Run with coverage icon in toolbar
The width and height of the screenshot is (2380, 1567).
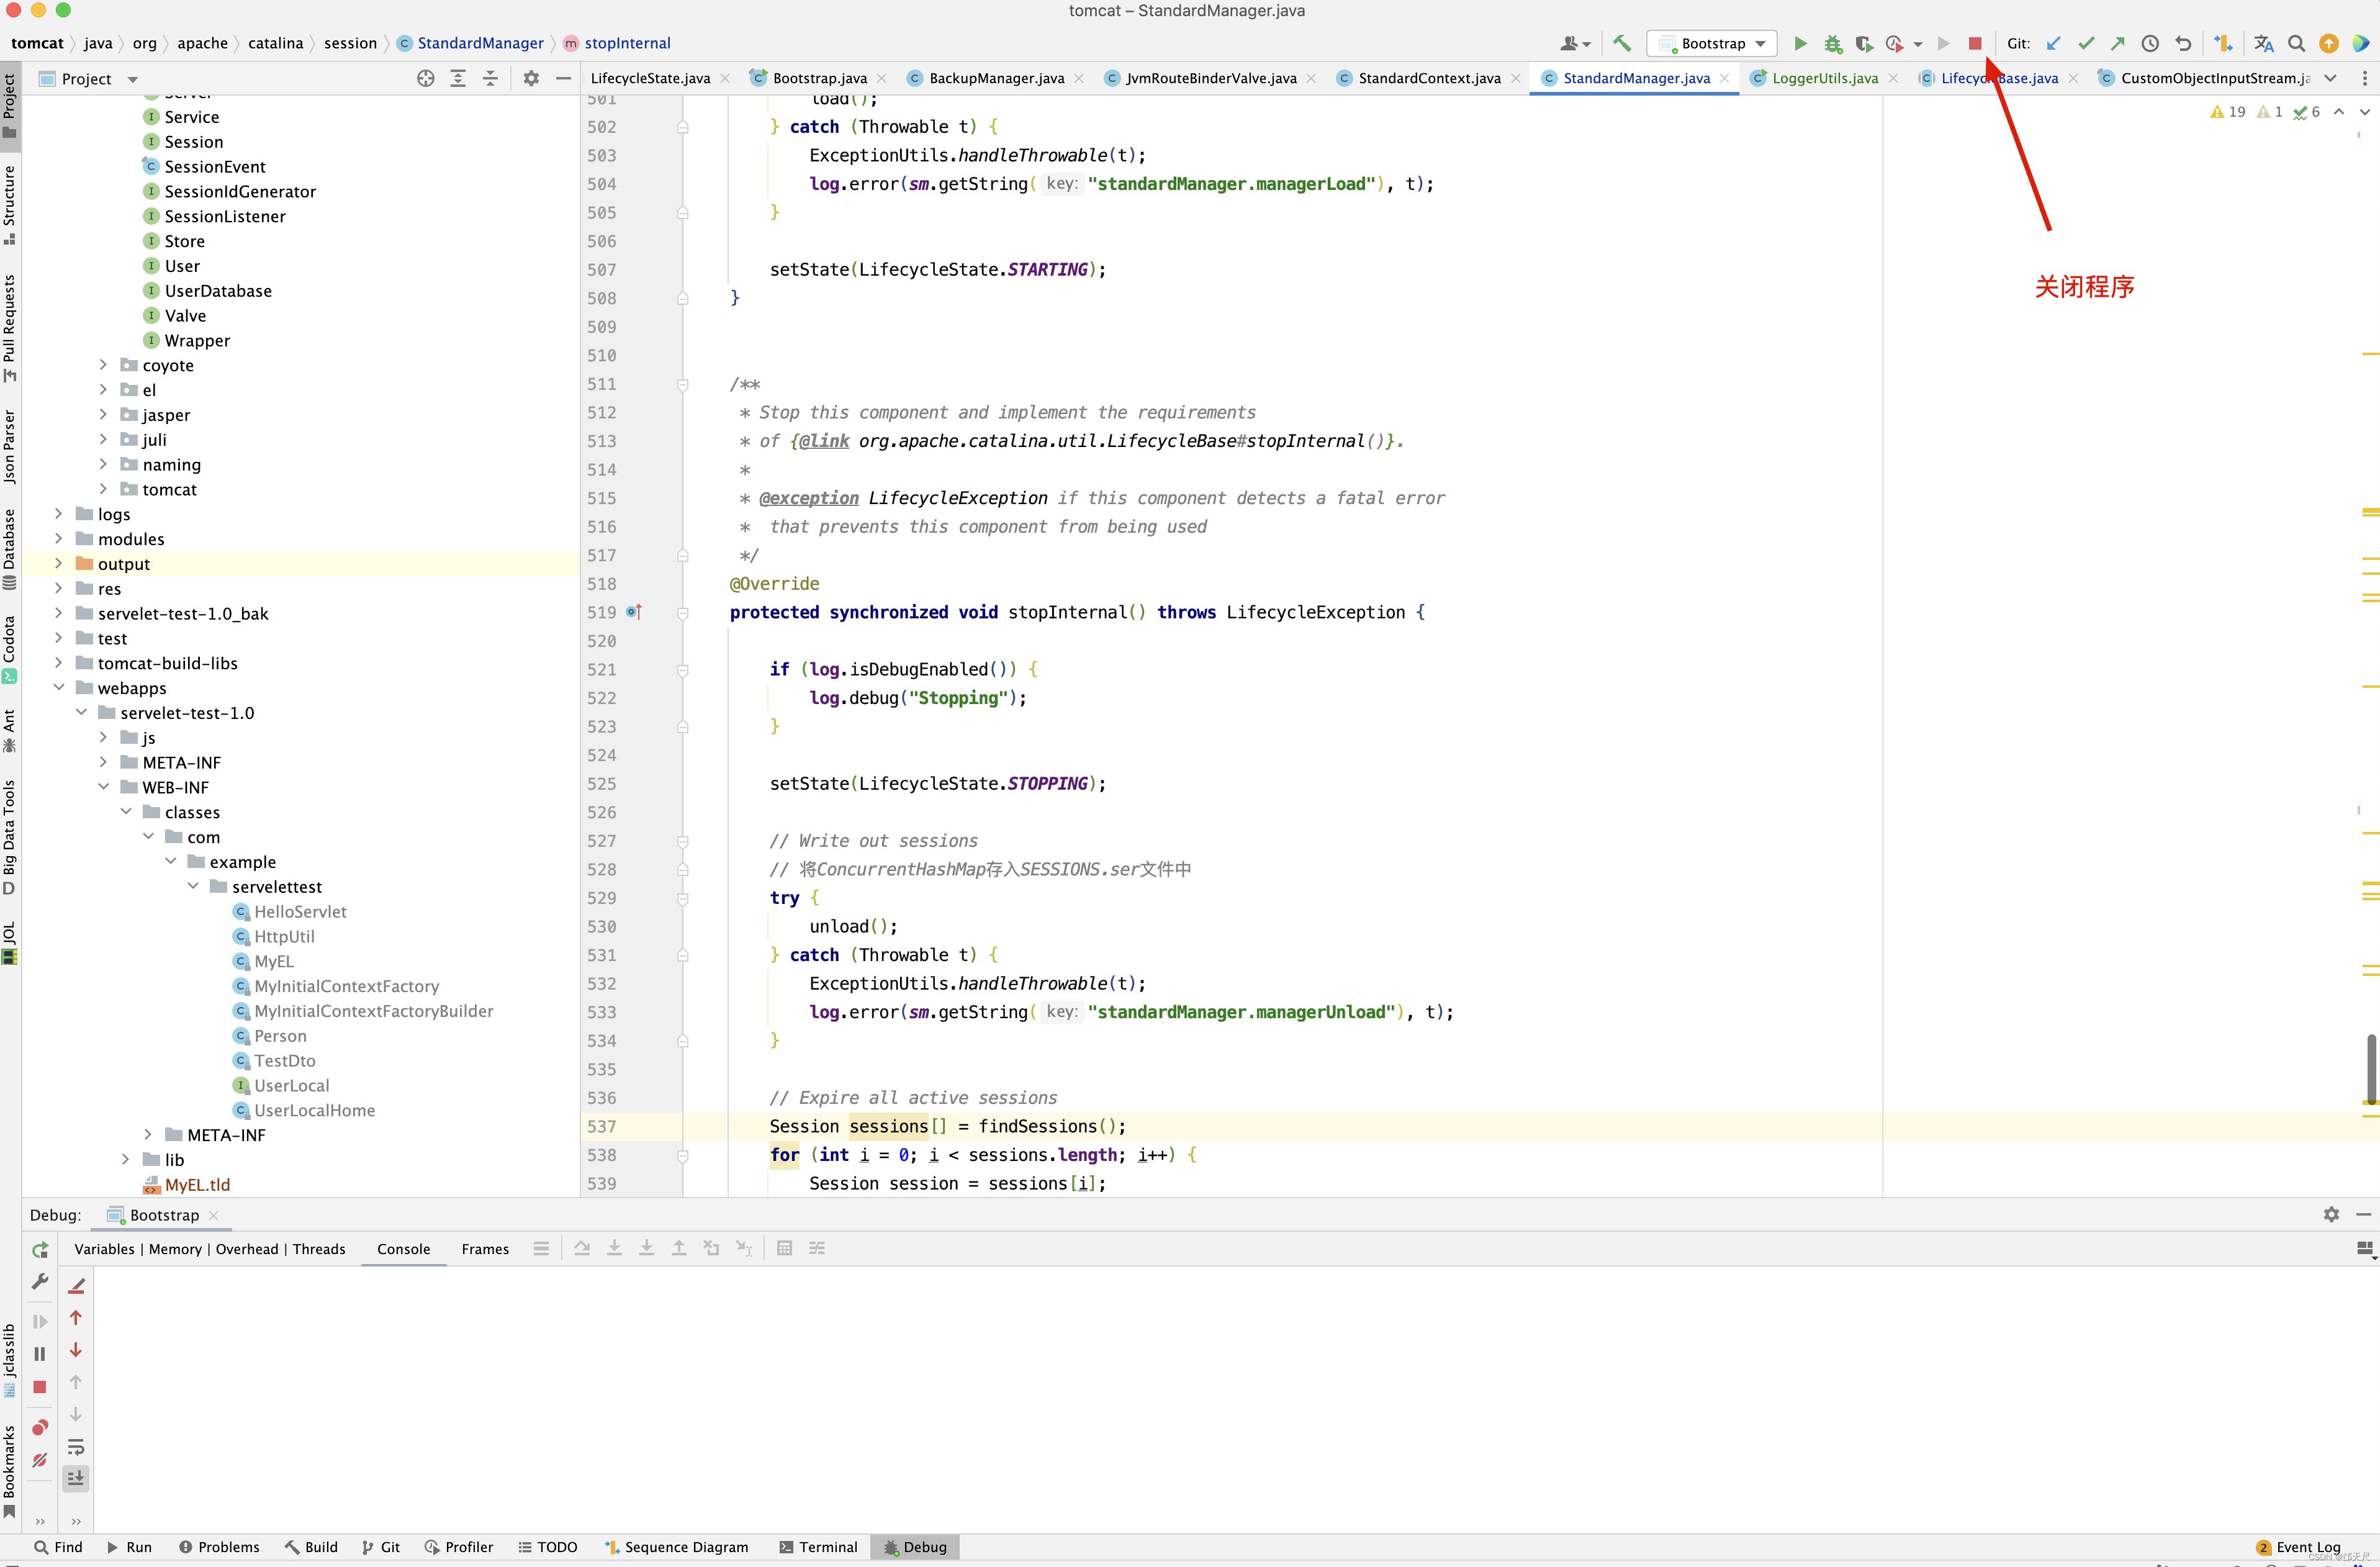pyautogui.click(x=1864, y=43)
